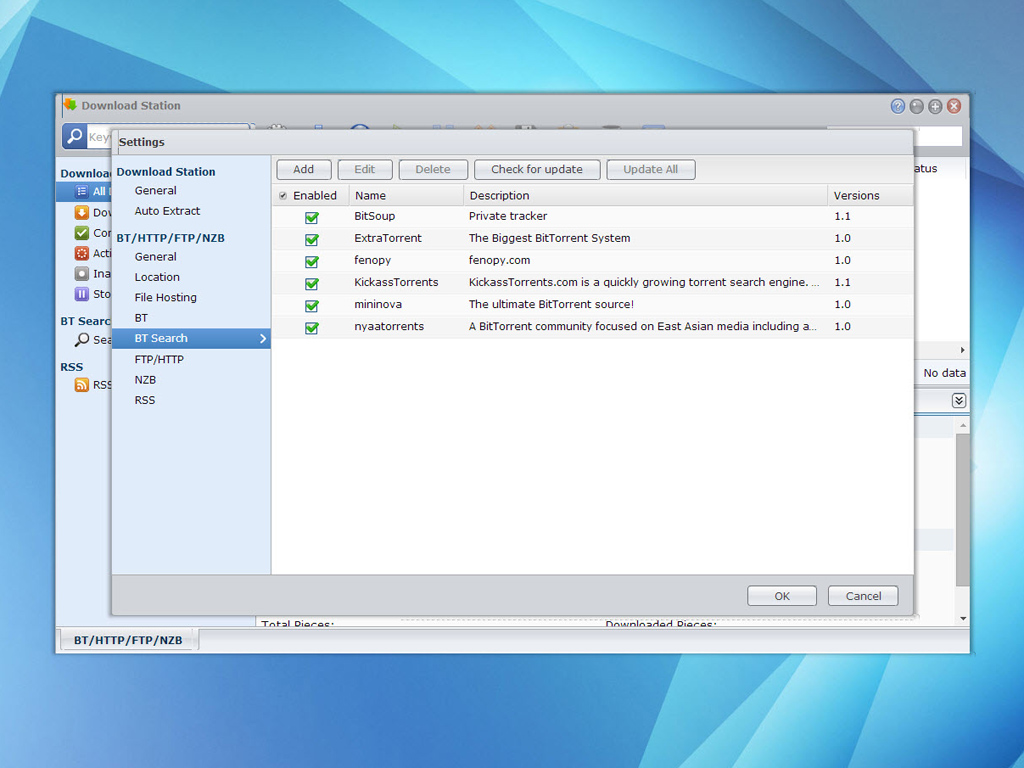Minimize Download Station with the gray button

(917, 106)
